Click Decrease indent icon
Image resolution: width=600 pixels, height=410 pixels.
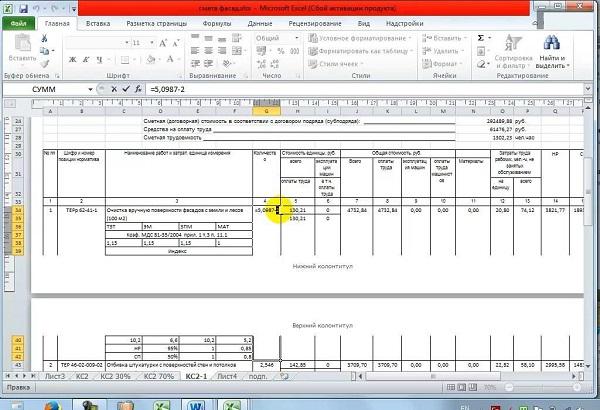[x=195, y=64]
